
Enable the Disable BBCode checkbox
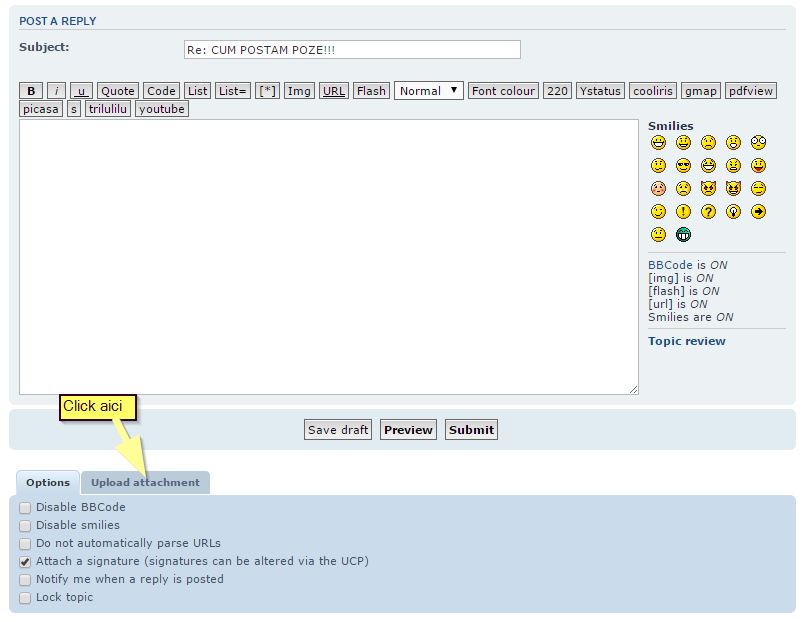pyautogui.click(x=25, y=508)
